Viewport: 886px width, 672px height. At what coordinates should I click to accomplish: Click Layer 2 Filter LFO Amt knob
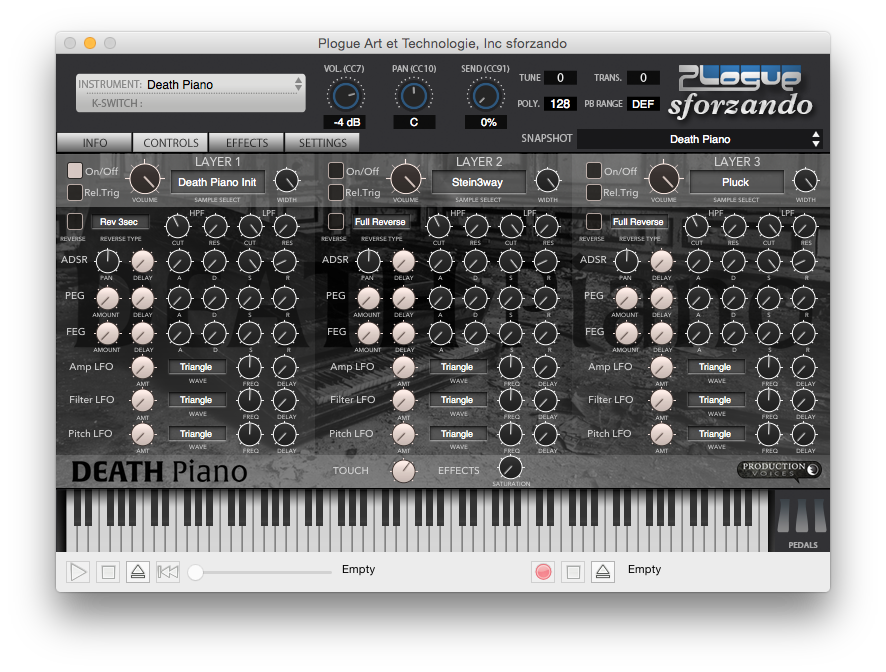(x=403, y=401)
